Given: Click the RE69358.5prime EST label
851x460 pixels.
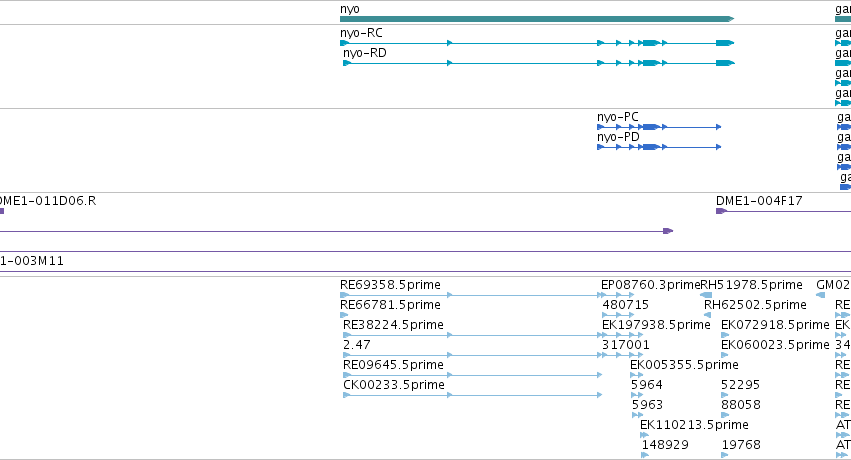Looking at the screenshot, I should [x=390, y=285].
